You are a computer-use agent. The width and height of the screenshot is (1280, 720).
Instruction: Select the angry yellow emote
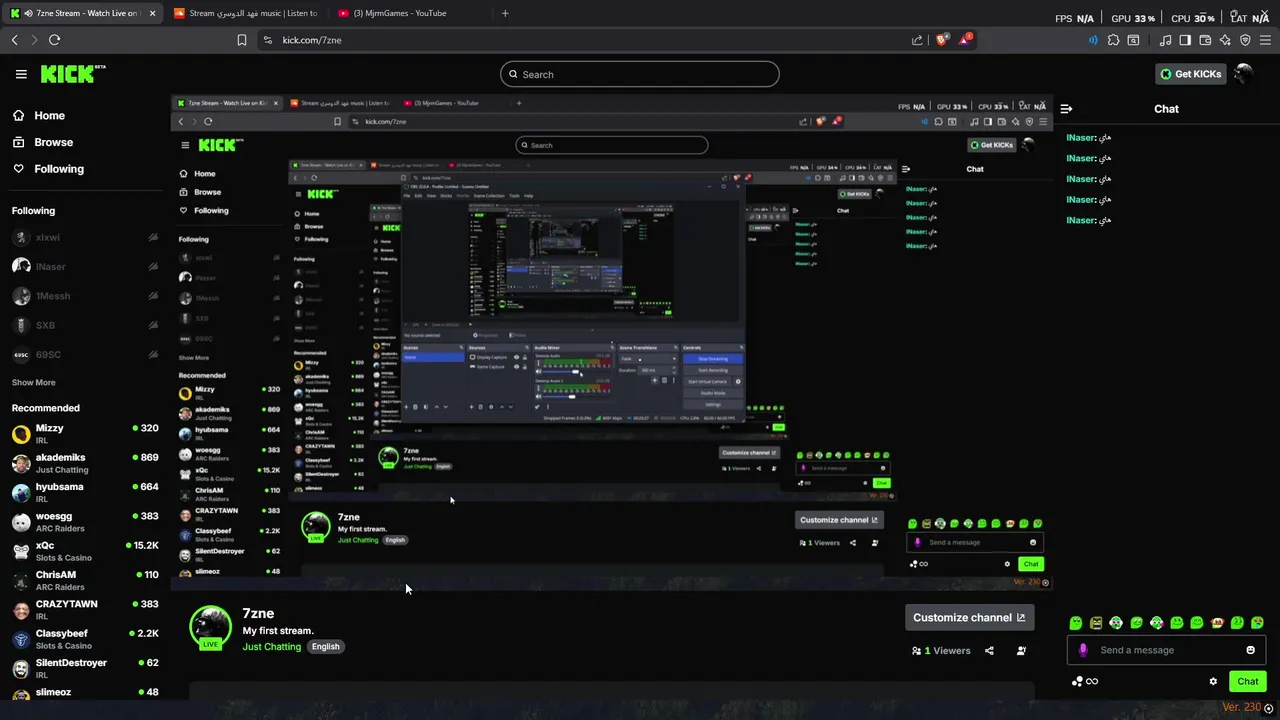tap(1096, 623)
